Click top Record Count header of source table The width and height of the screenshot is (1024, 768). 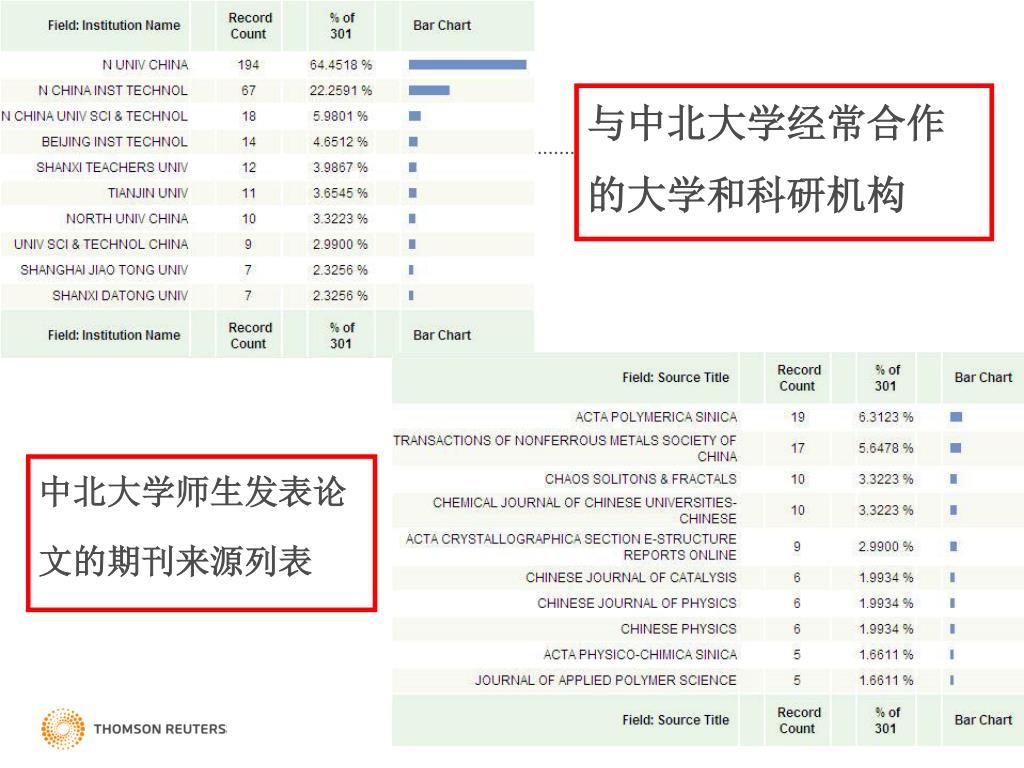pos(798,377)
